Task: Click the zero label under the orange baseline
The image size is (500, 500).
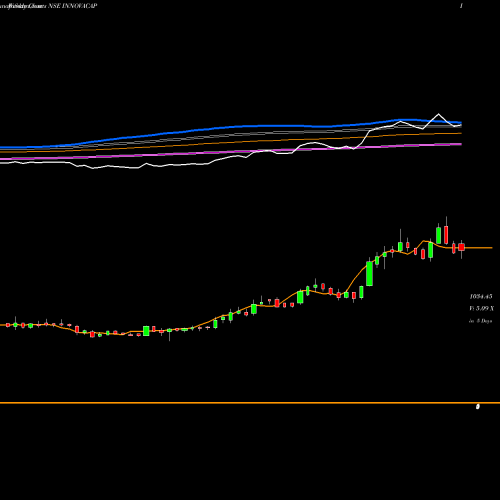Action: 478,406
